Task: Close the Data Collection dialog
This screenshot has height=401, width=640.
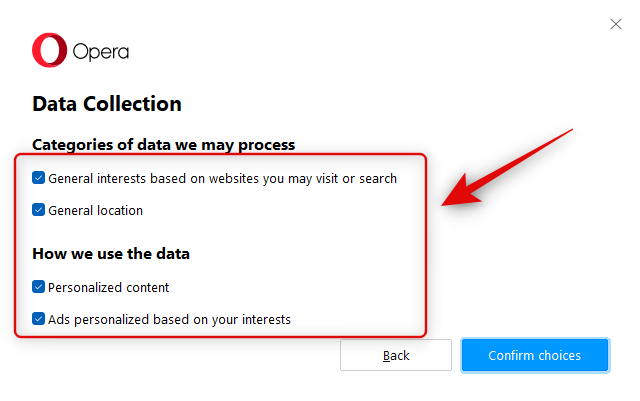Action: tap(616, 24)
